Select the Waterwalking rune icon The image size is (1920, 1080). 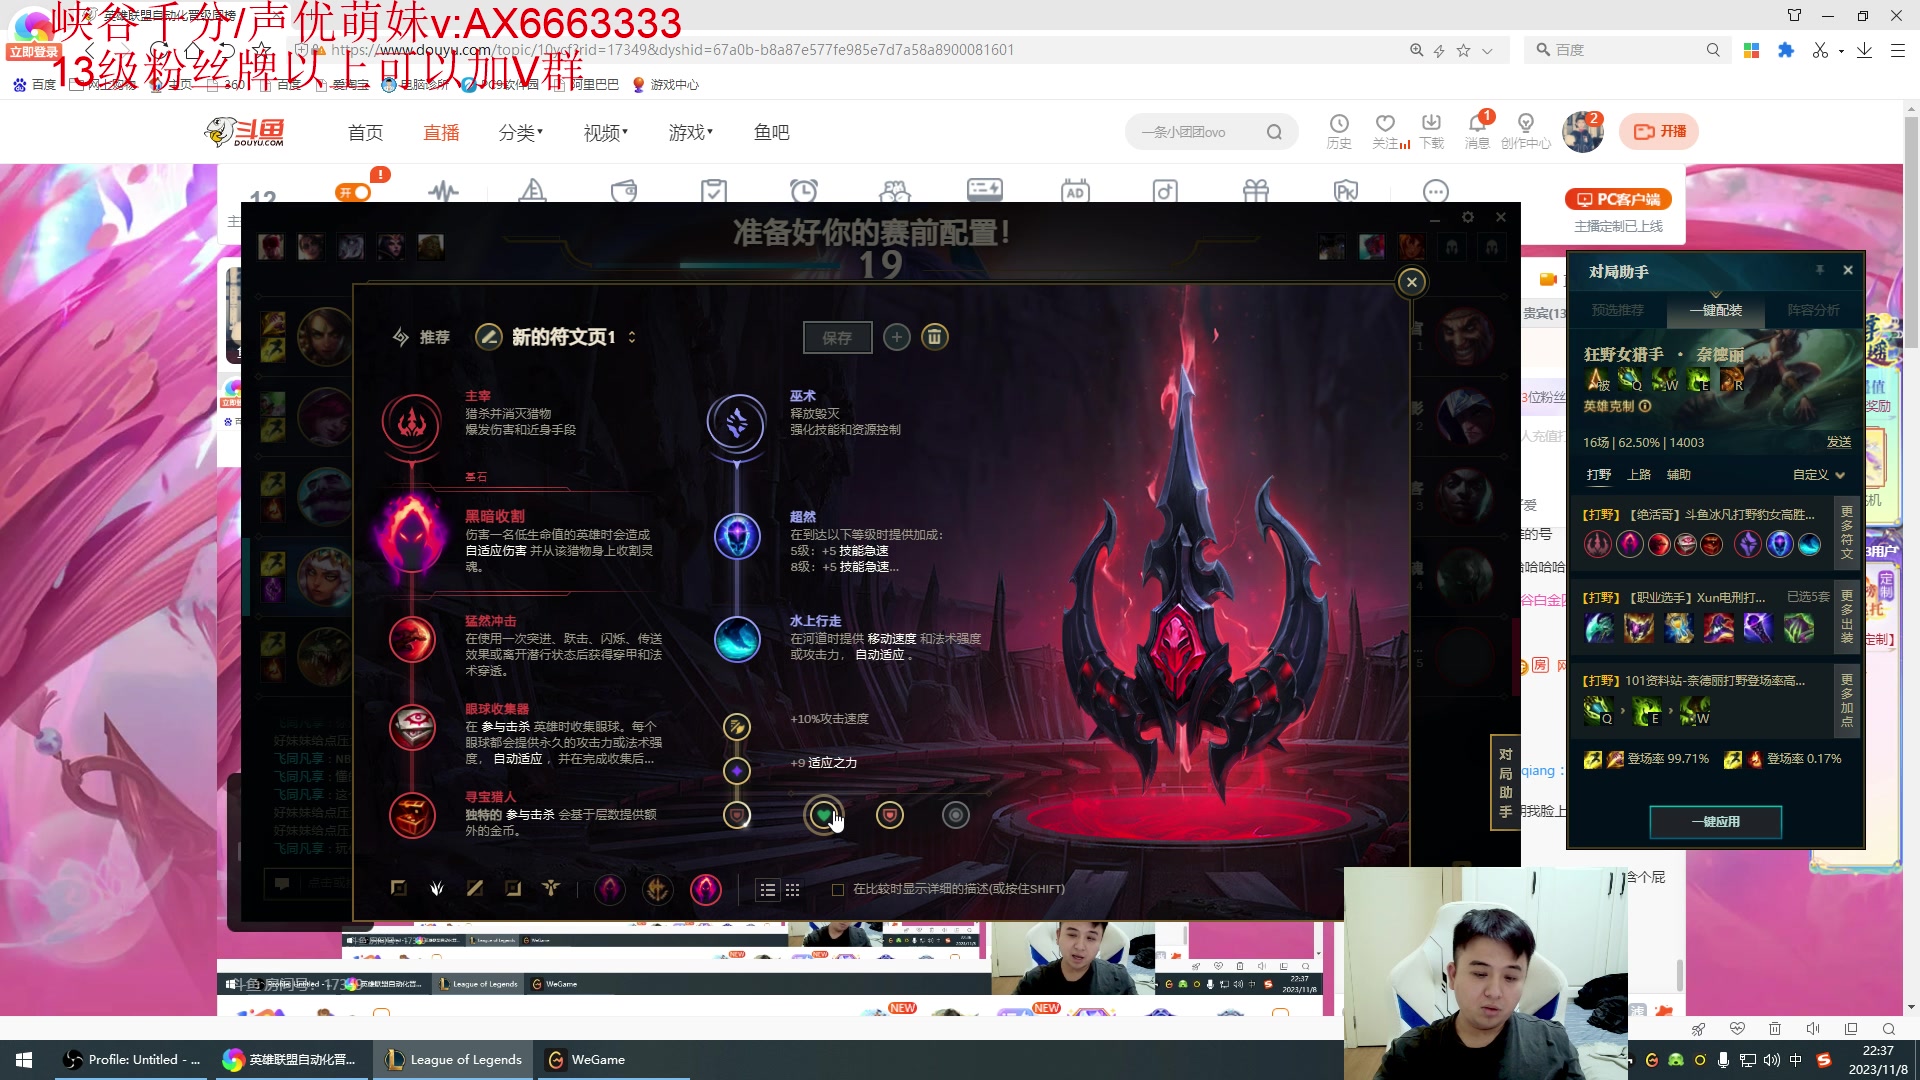click(737, 640)
